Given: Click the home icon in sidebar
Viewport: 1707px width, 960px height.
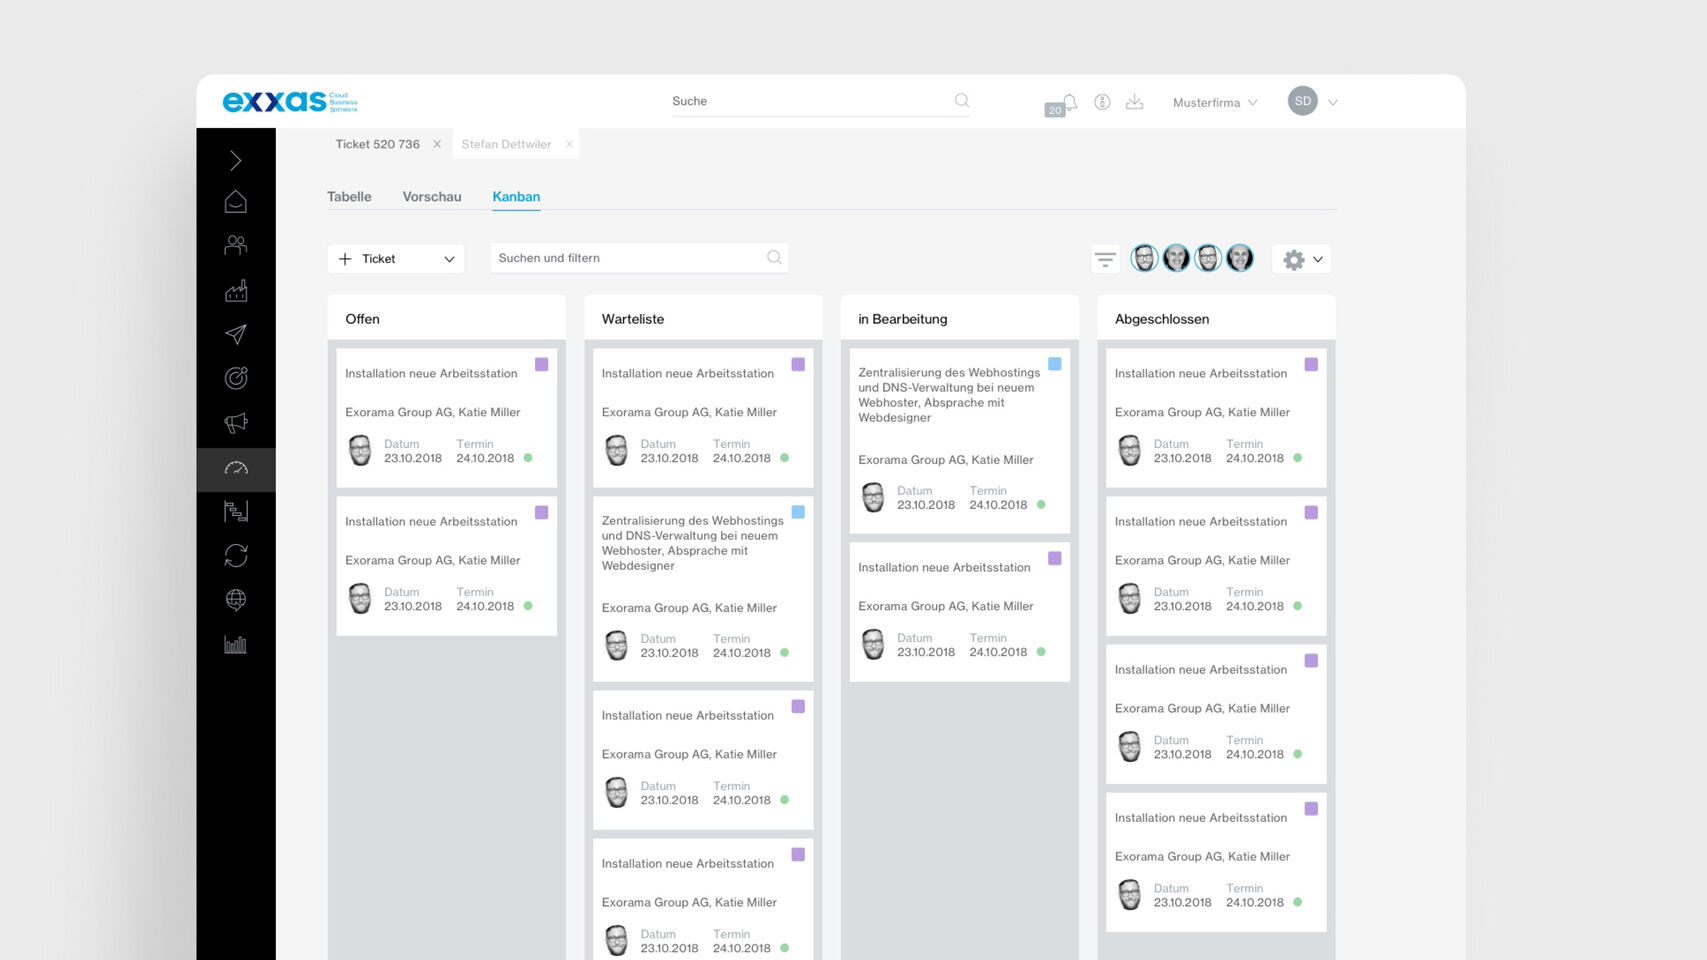Looking at the screenshot, I should pos(236,202).
